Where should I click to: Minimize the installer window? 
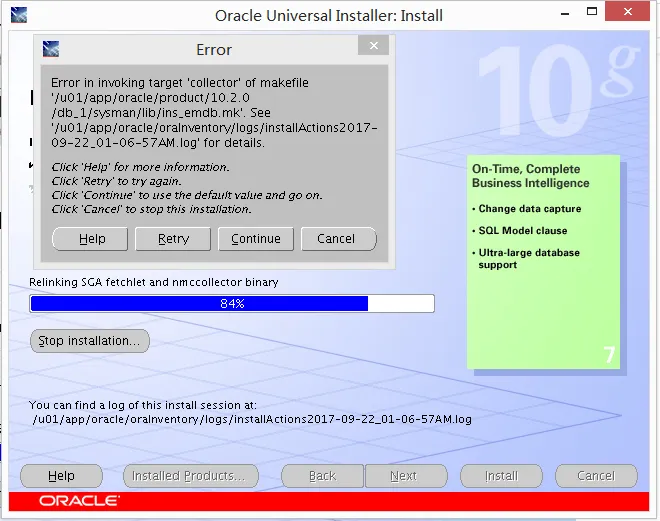[565, 13]
